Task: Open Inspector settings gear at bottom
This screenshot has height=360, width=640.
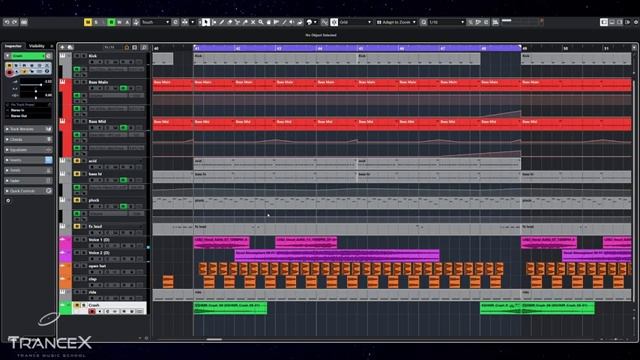Action: click(8, 200)
